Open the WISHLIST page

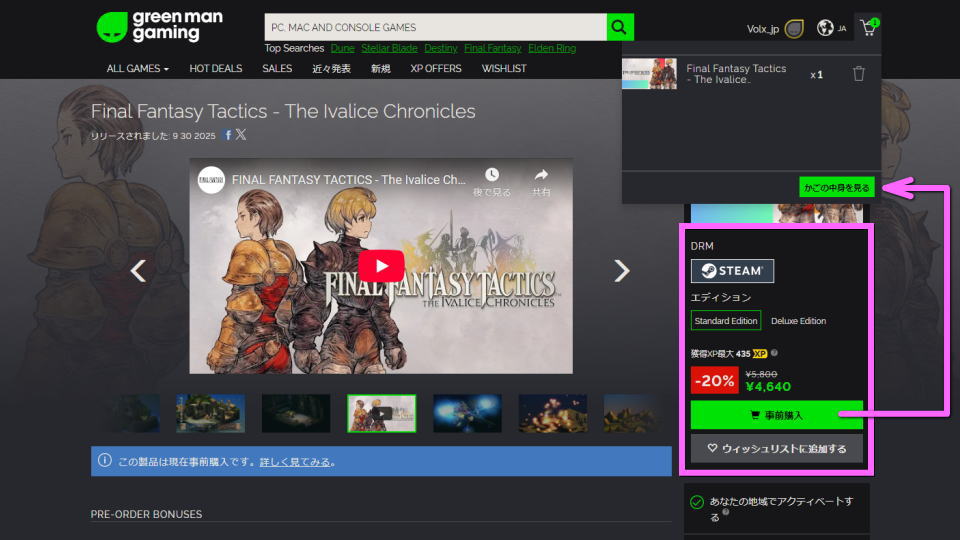click(x=504, y=69)
